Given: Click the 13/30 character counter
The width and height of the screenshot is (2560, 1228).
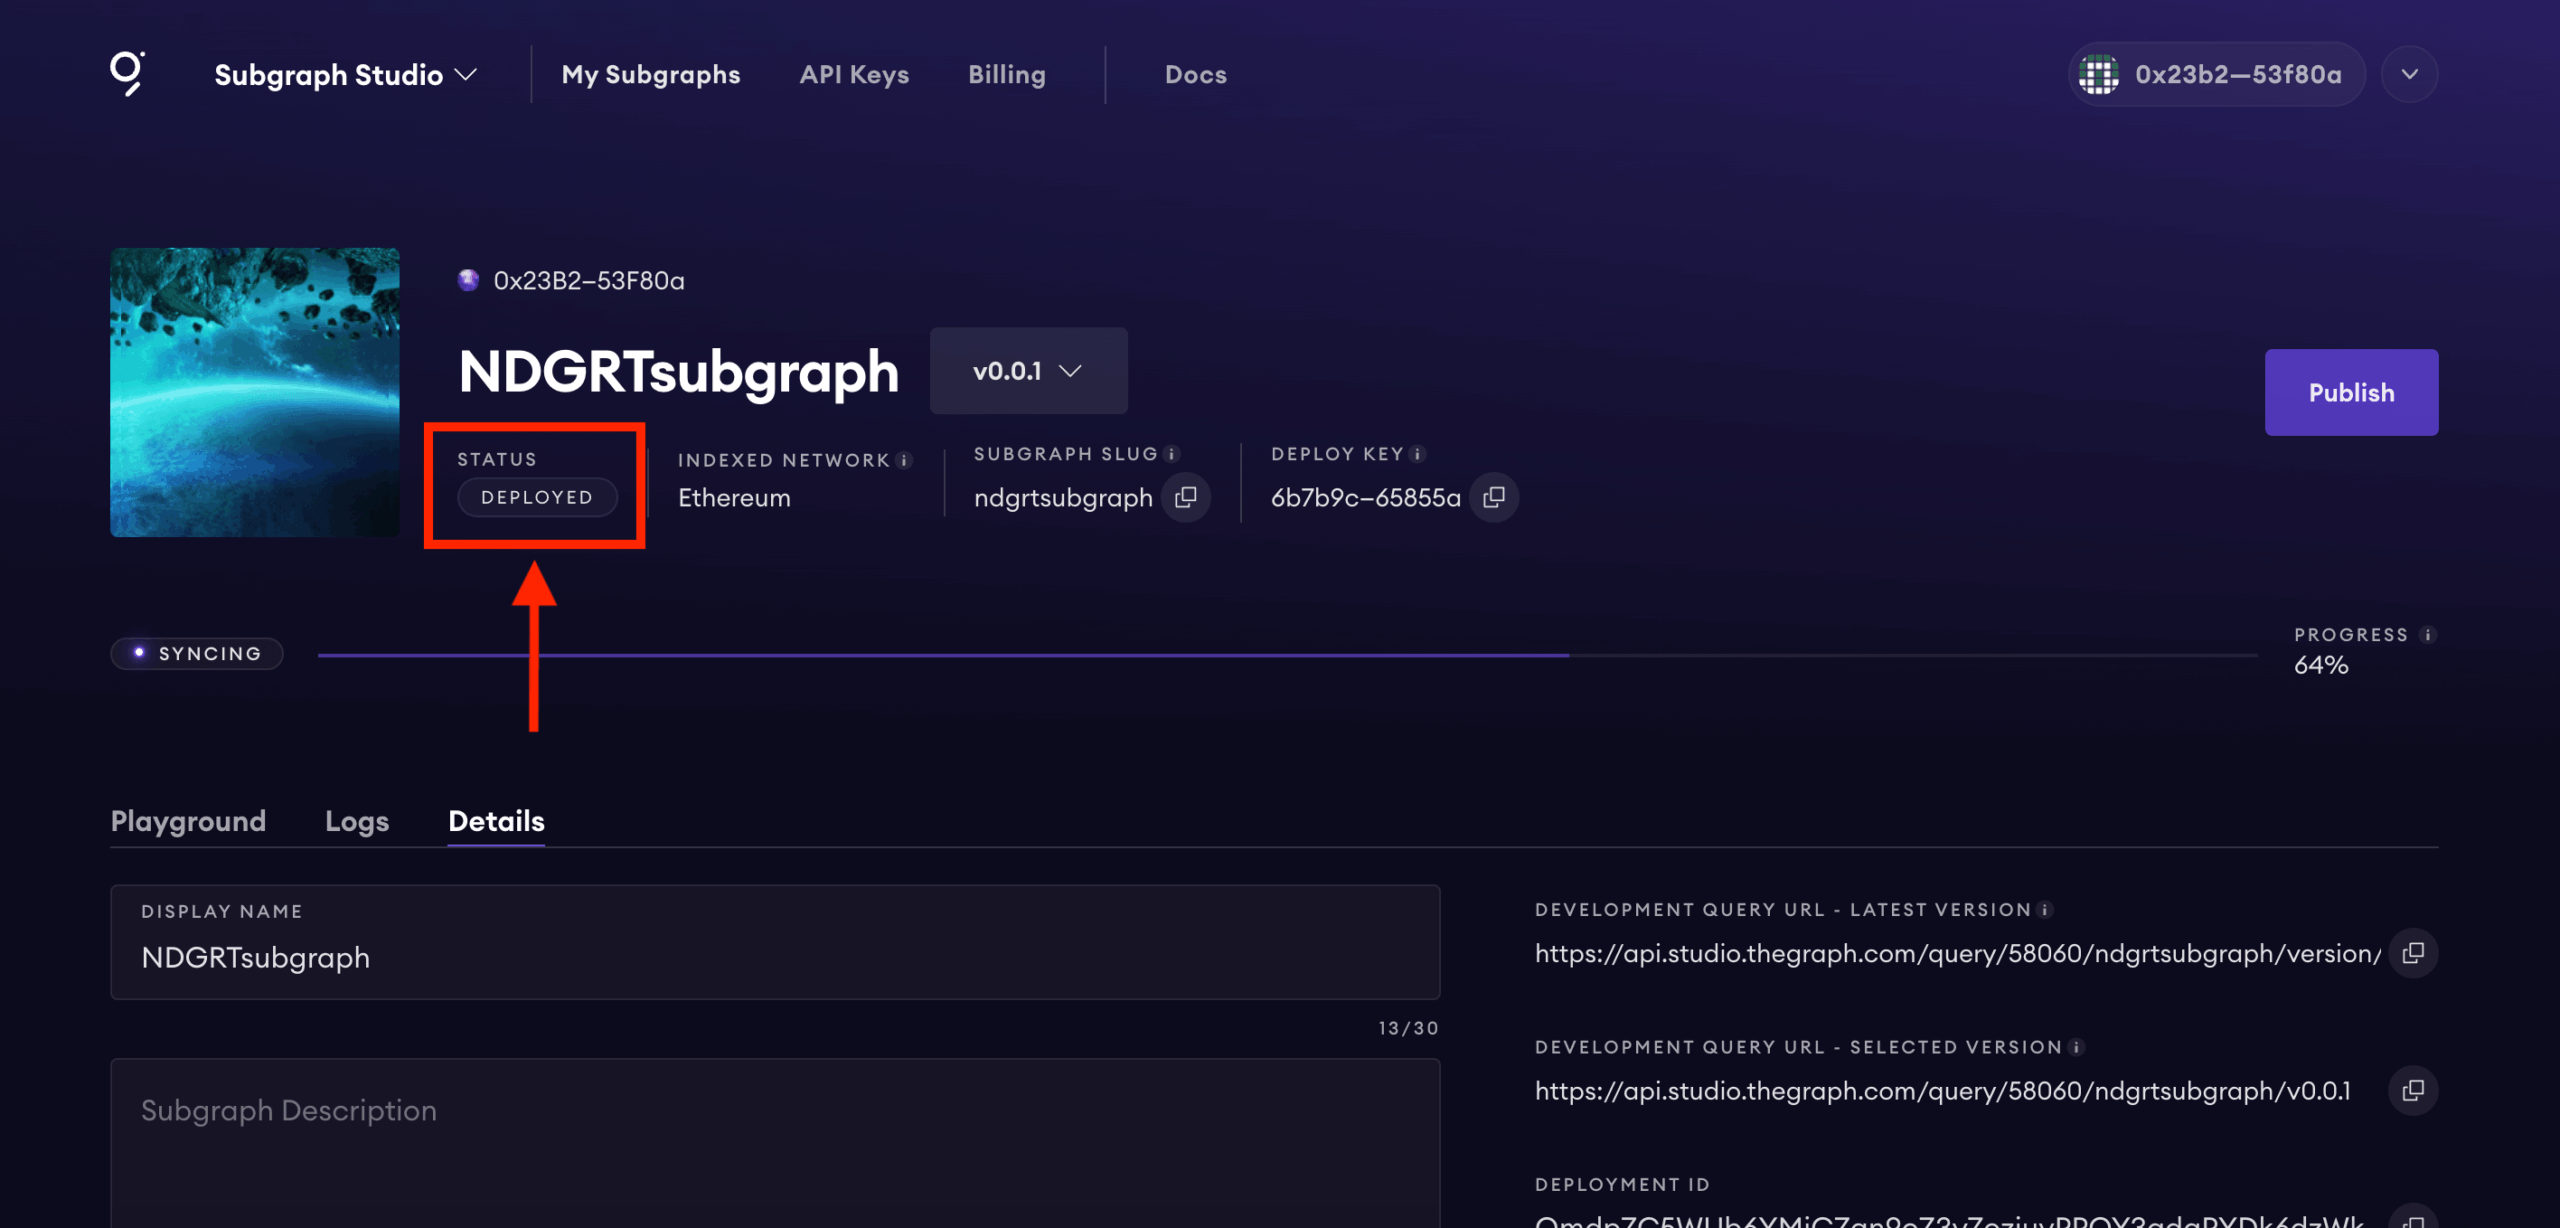Looking at the screenshot, I should pos(1408,1028).
